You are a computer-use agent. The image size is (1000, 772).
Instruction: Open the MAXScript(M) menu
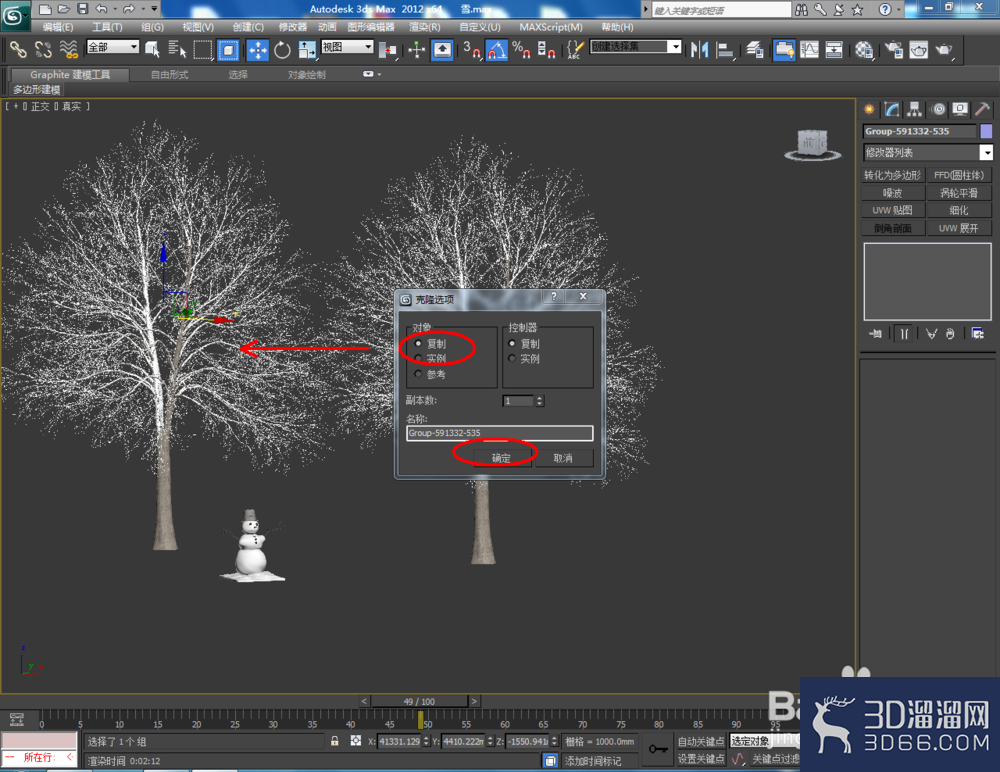(x=550, y=27)
